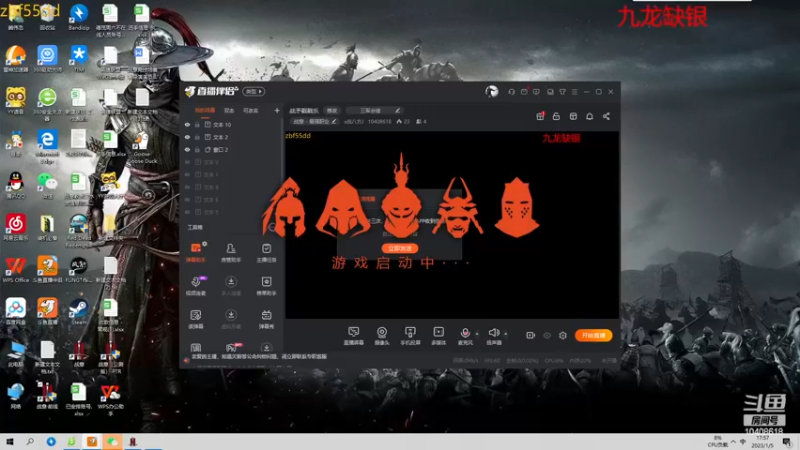Open the hamburger menu in title bar

click(574, 92)
